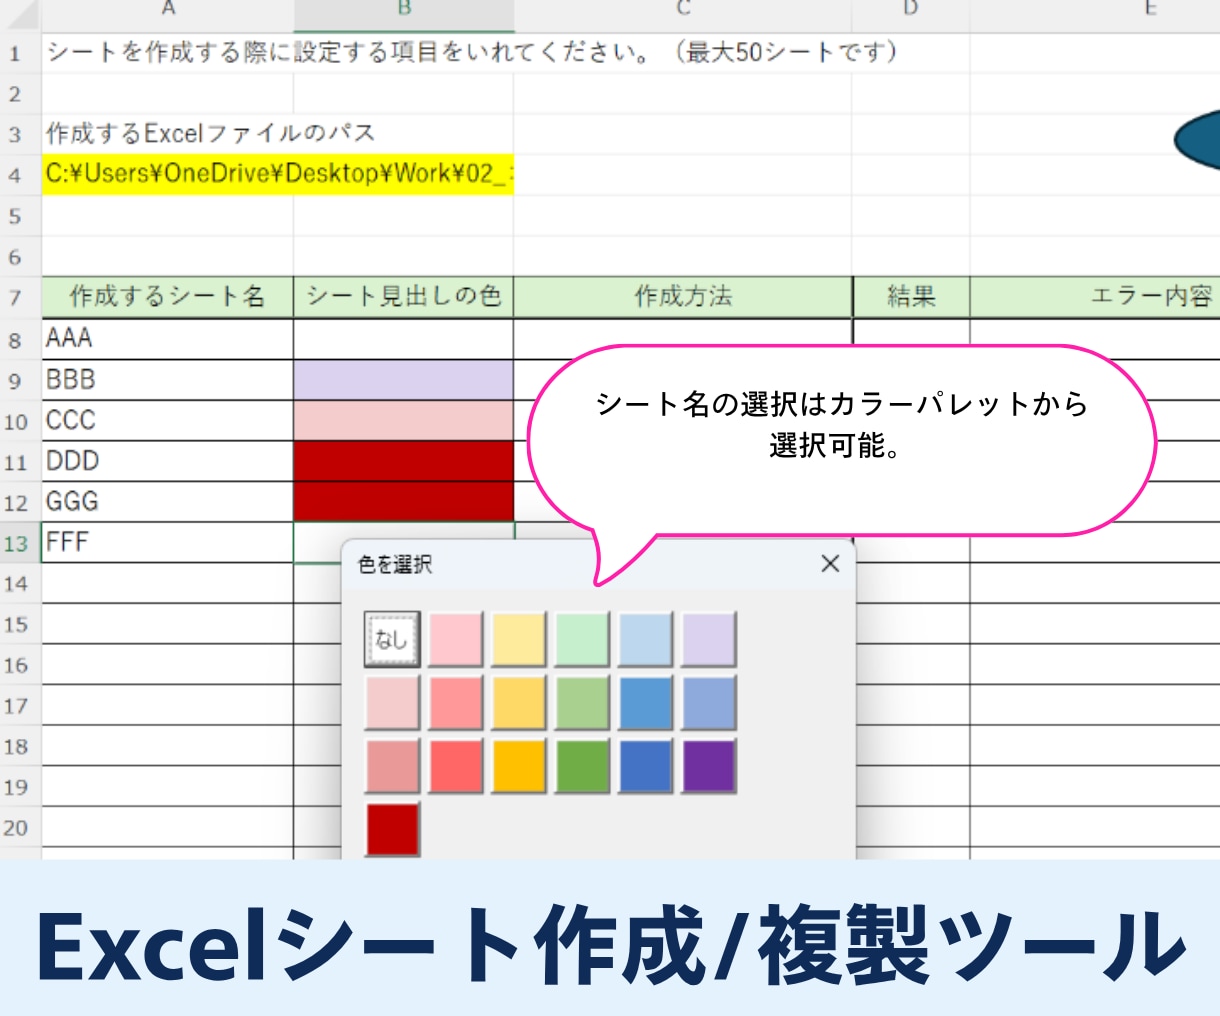Select cell containing GGG
1220x1016 pixels.
(x=168, y=502)
